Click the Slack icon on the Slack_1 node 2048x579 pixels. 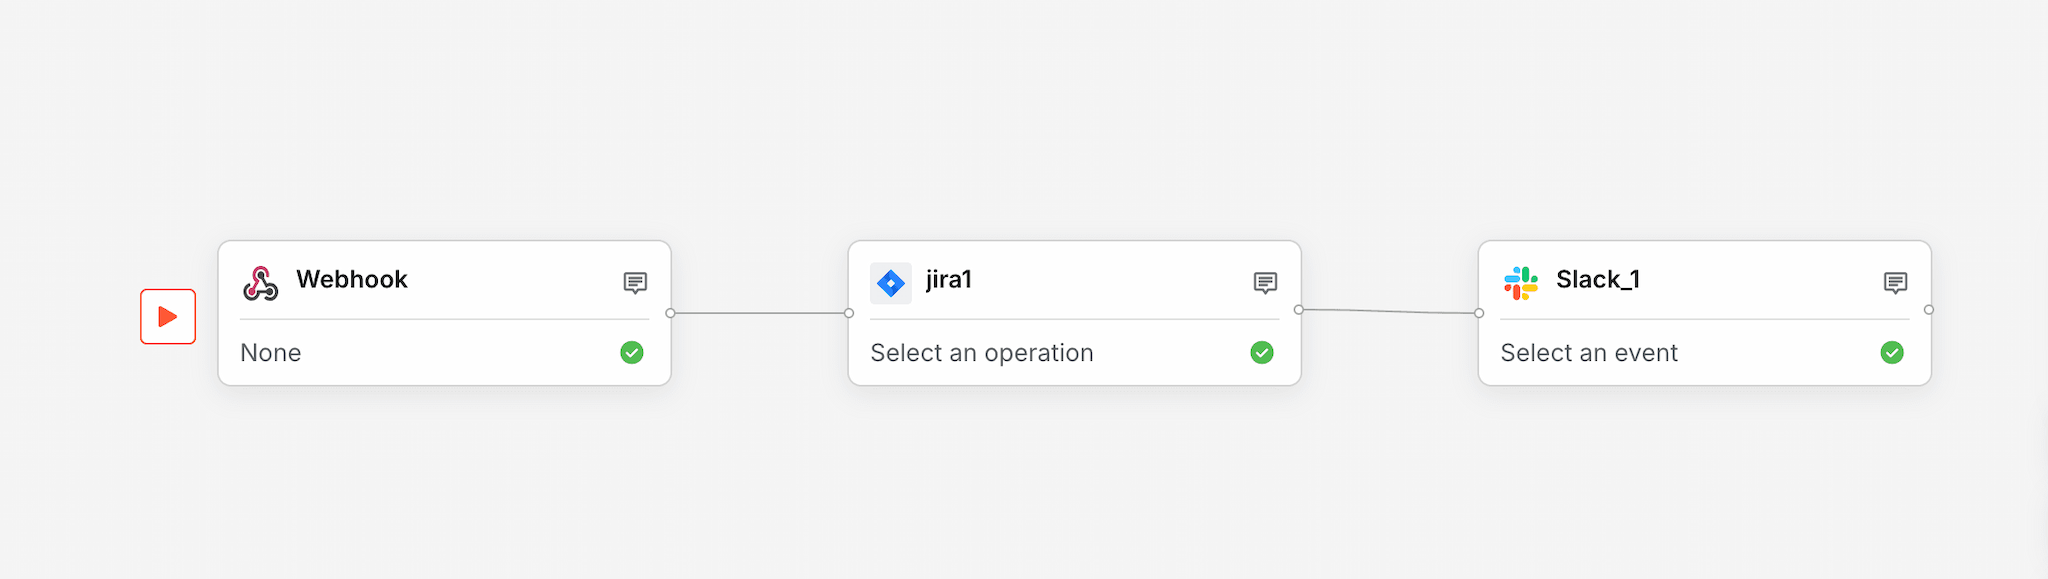[x=1521, y=281]
